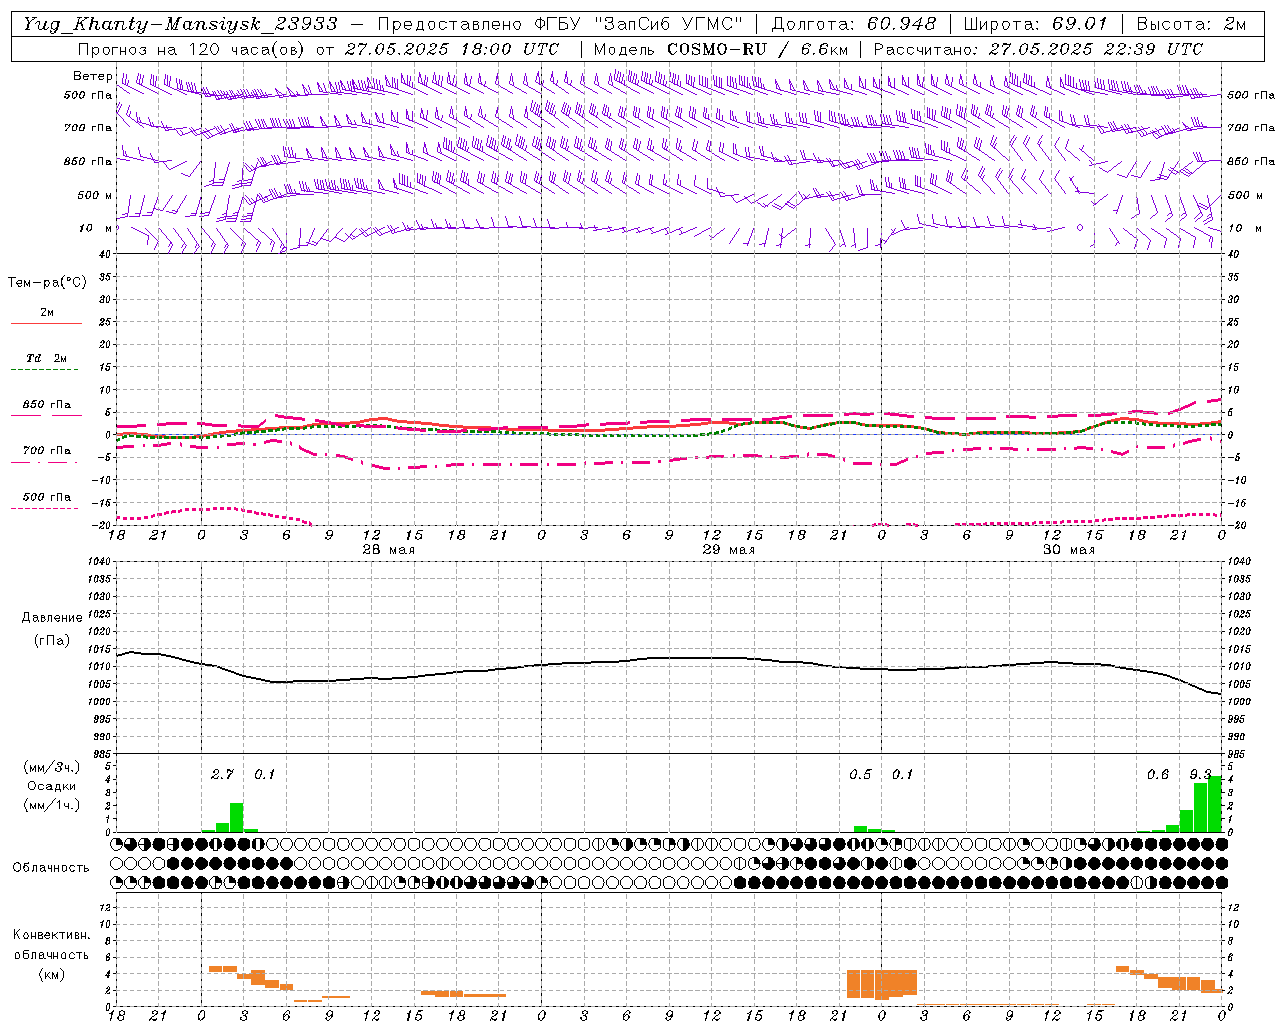This screenshot has height=1024, width=1280.
Task: Click 'Рассчитано: 27.05.2025 22:39 UTC' timestamp
Action: (x=1038, y=49)
